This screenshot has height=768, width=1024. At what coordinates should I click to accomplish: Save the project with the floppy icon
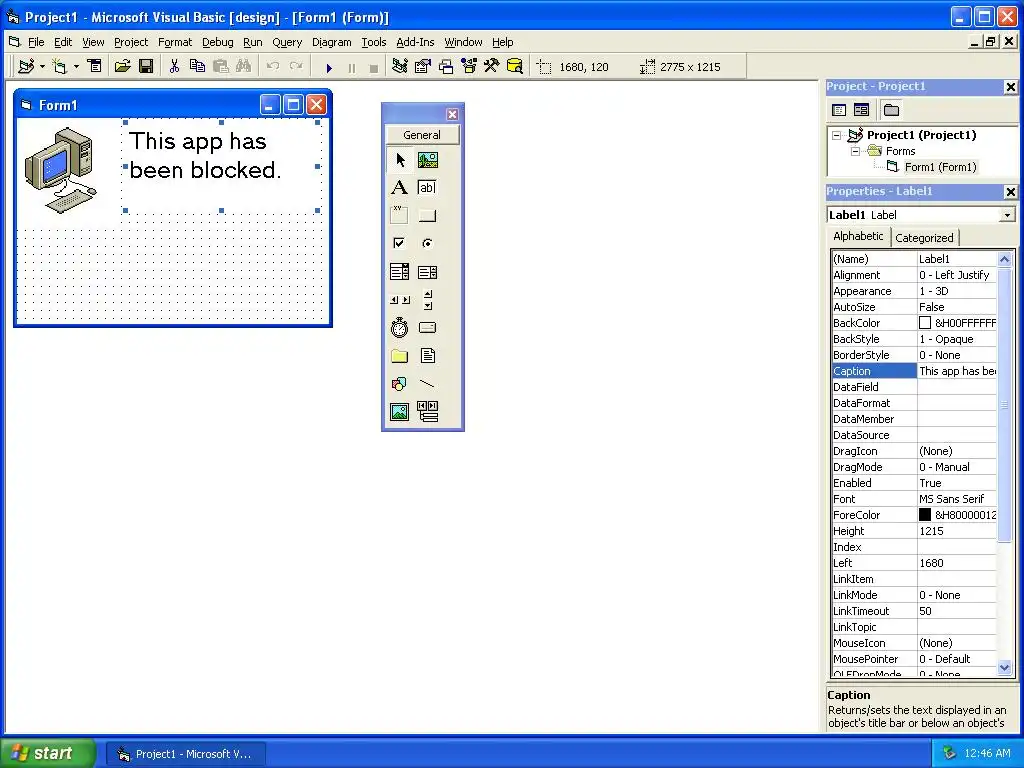(146, 67)
